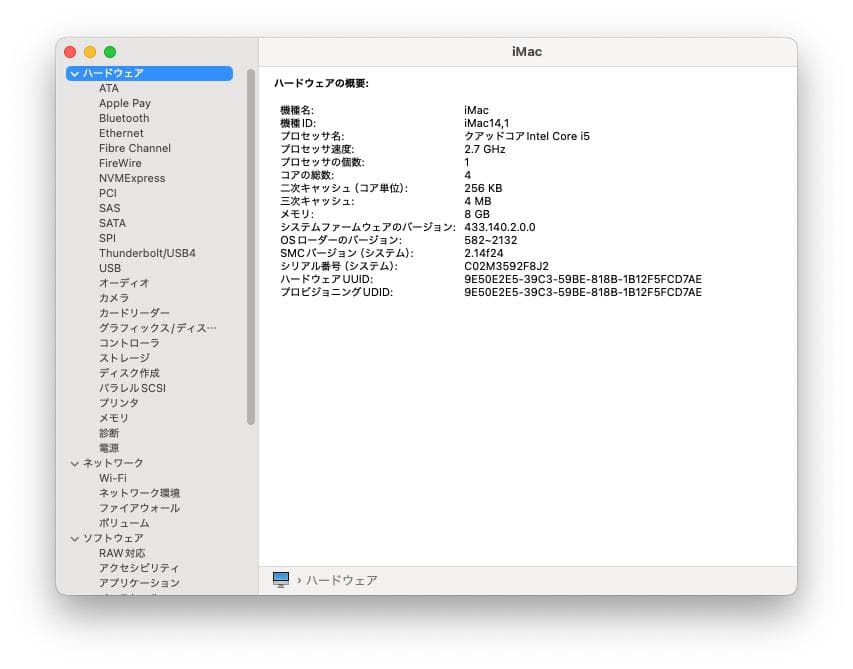Select ファイアウォール in the sidebar

tap(139, 508)
